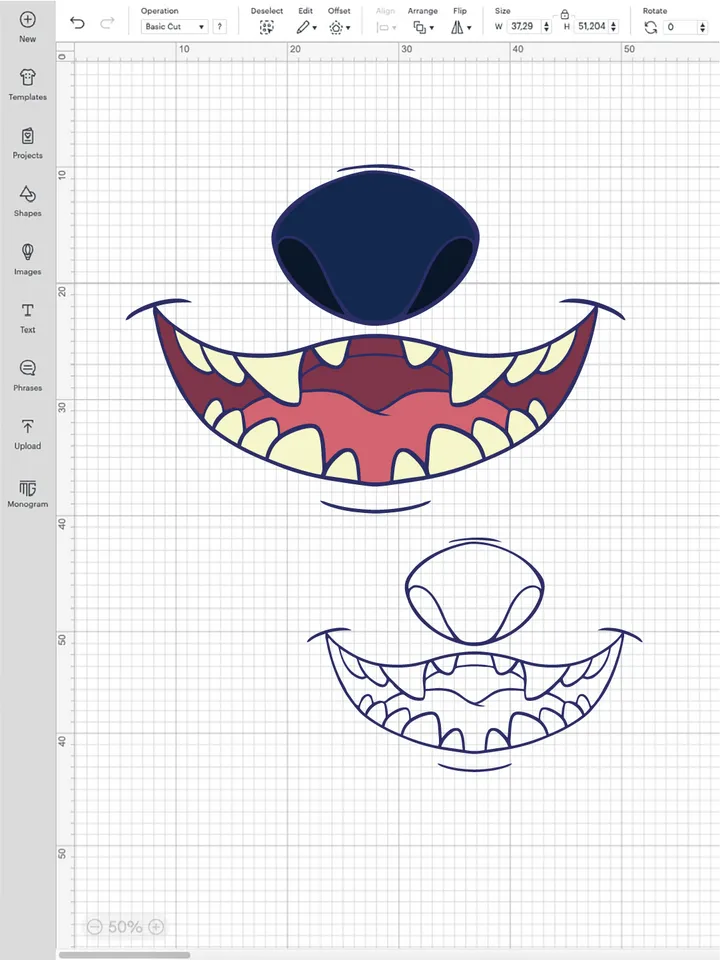Click the Deselect icon

click(267, 27)
